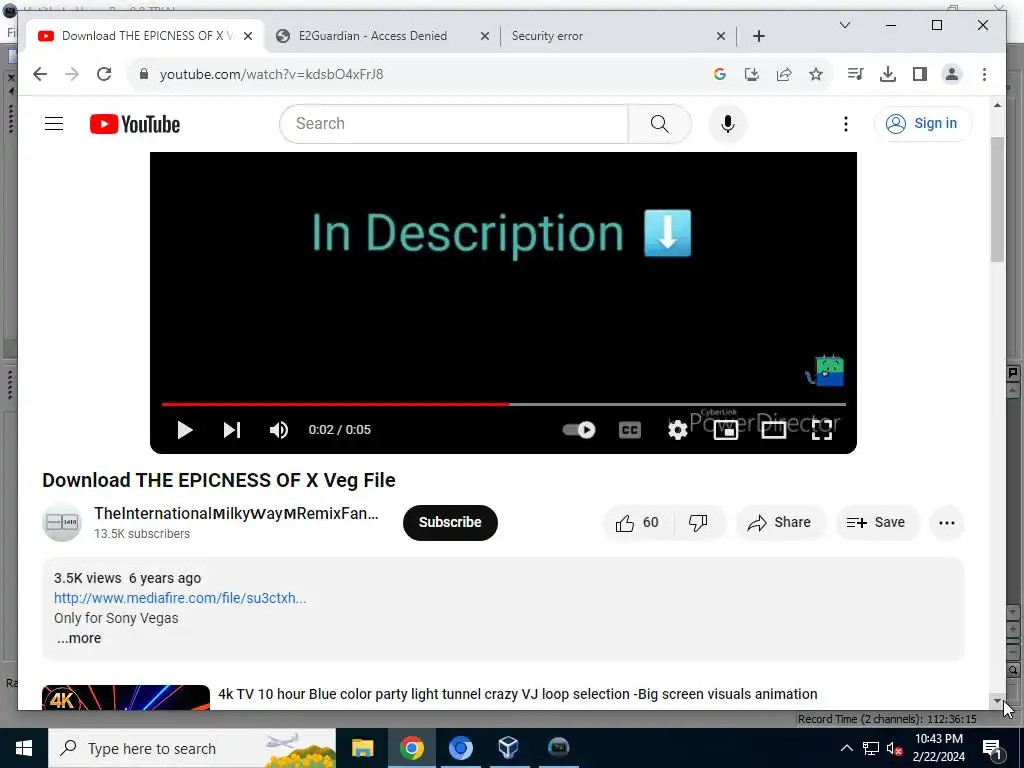The image size is (1024, 768).
Task: Skip to the next video
Action: click(232, 430)
